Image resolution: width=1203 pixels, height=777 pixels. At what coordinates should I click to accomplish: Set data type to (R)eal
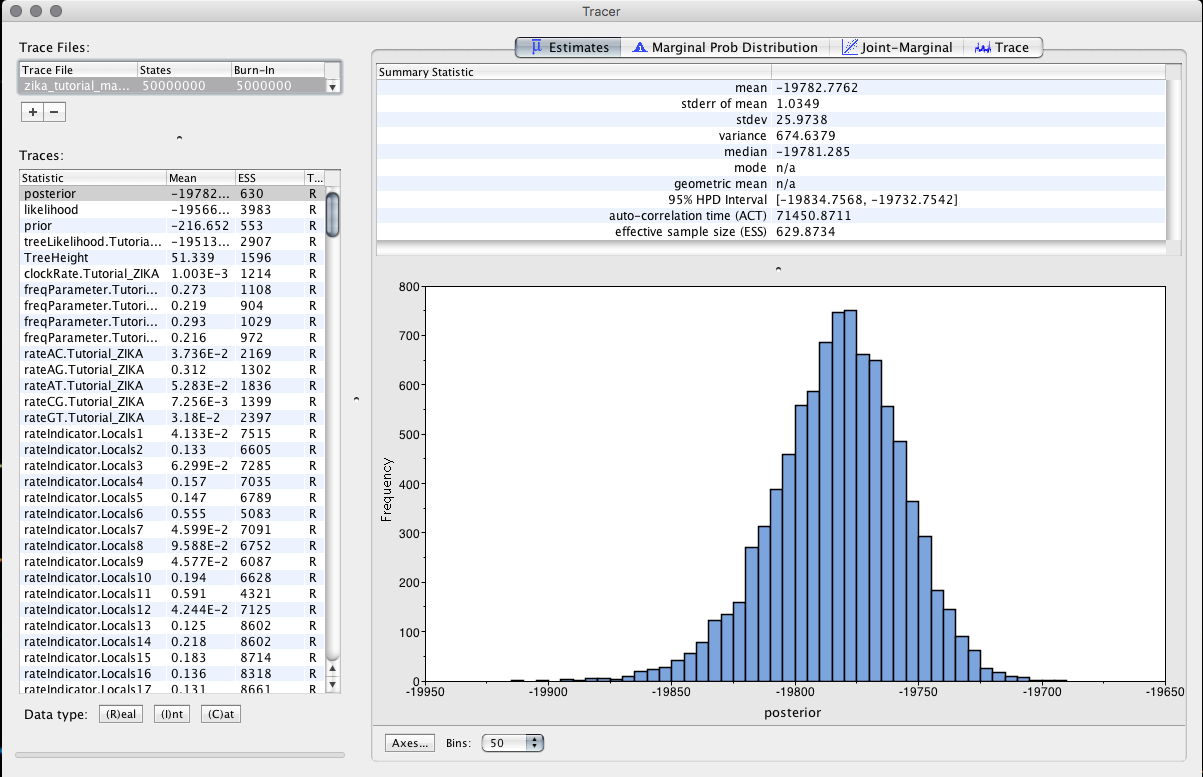(x=121, y=714)
